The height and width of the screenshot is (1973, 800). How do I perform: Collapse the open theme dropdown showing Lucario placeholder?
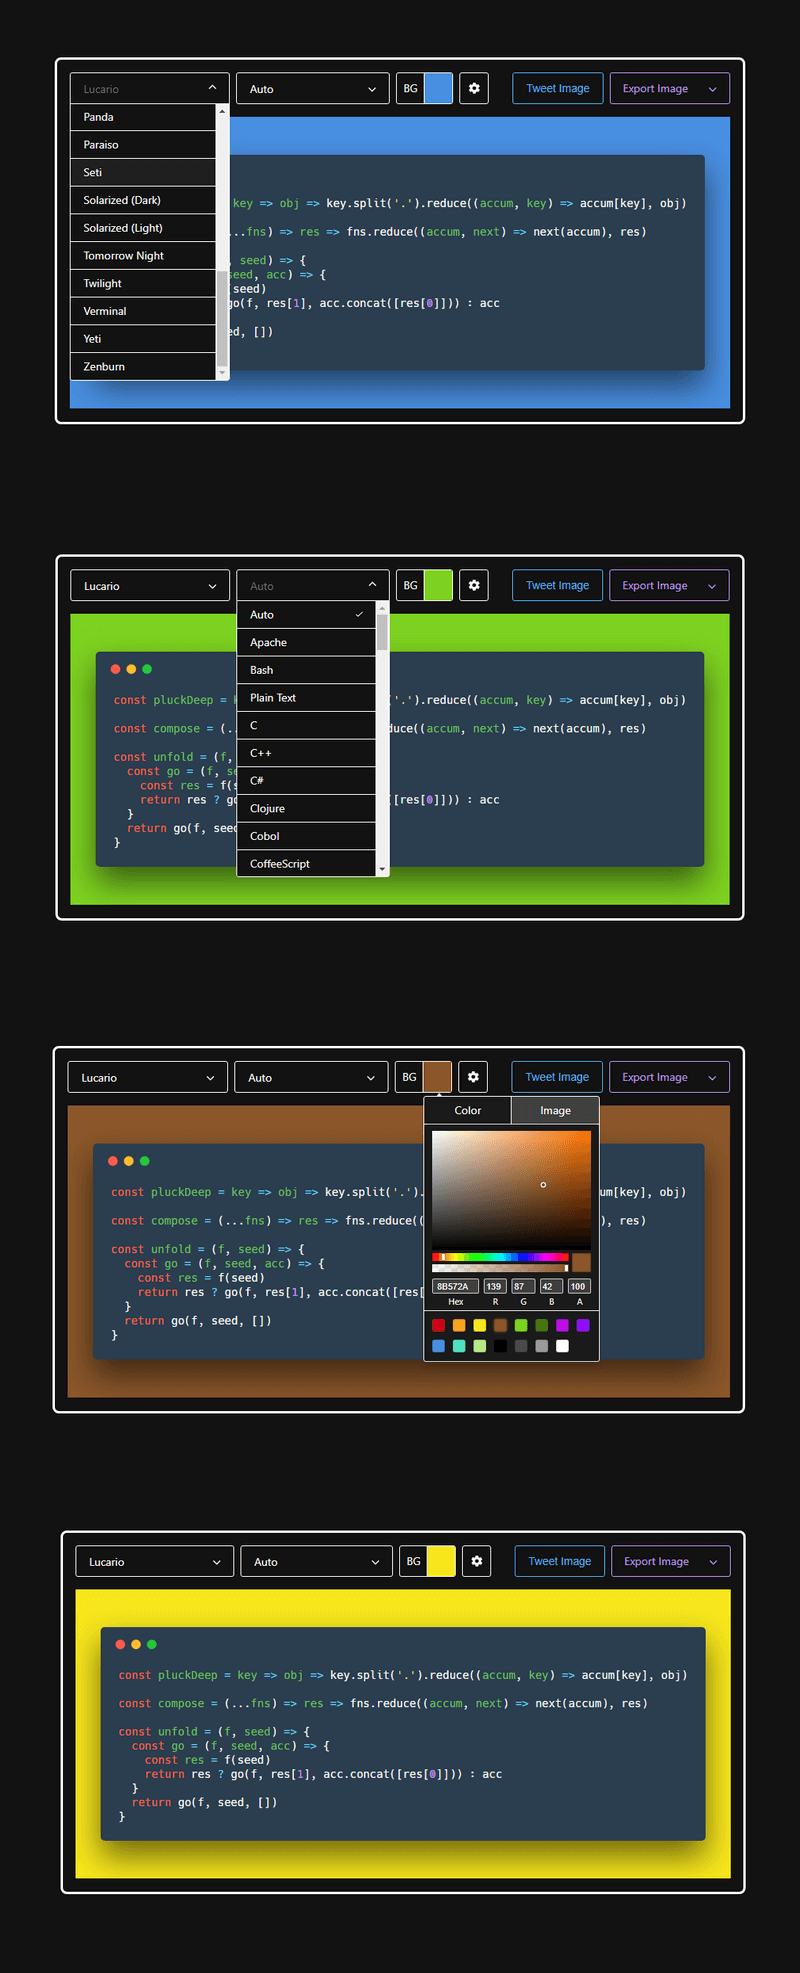(150, 88)
